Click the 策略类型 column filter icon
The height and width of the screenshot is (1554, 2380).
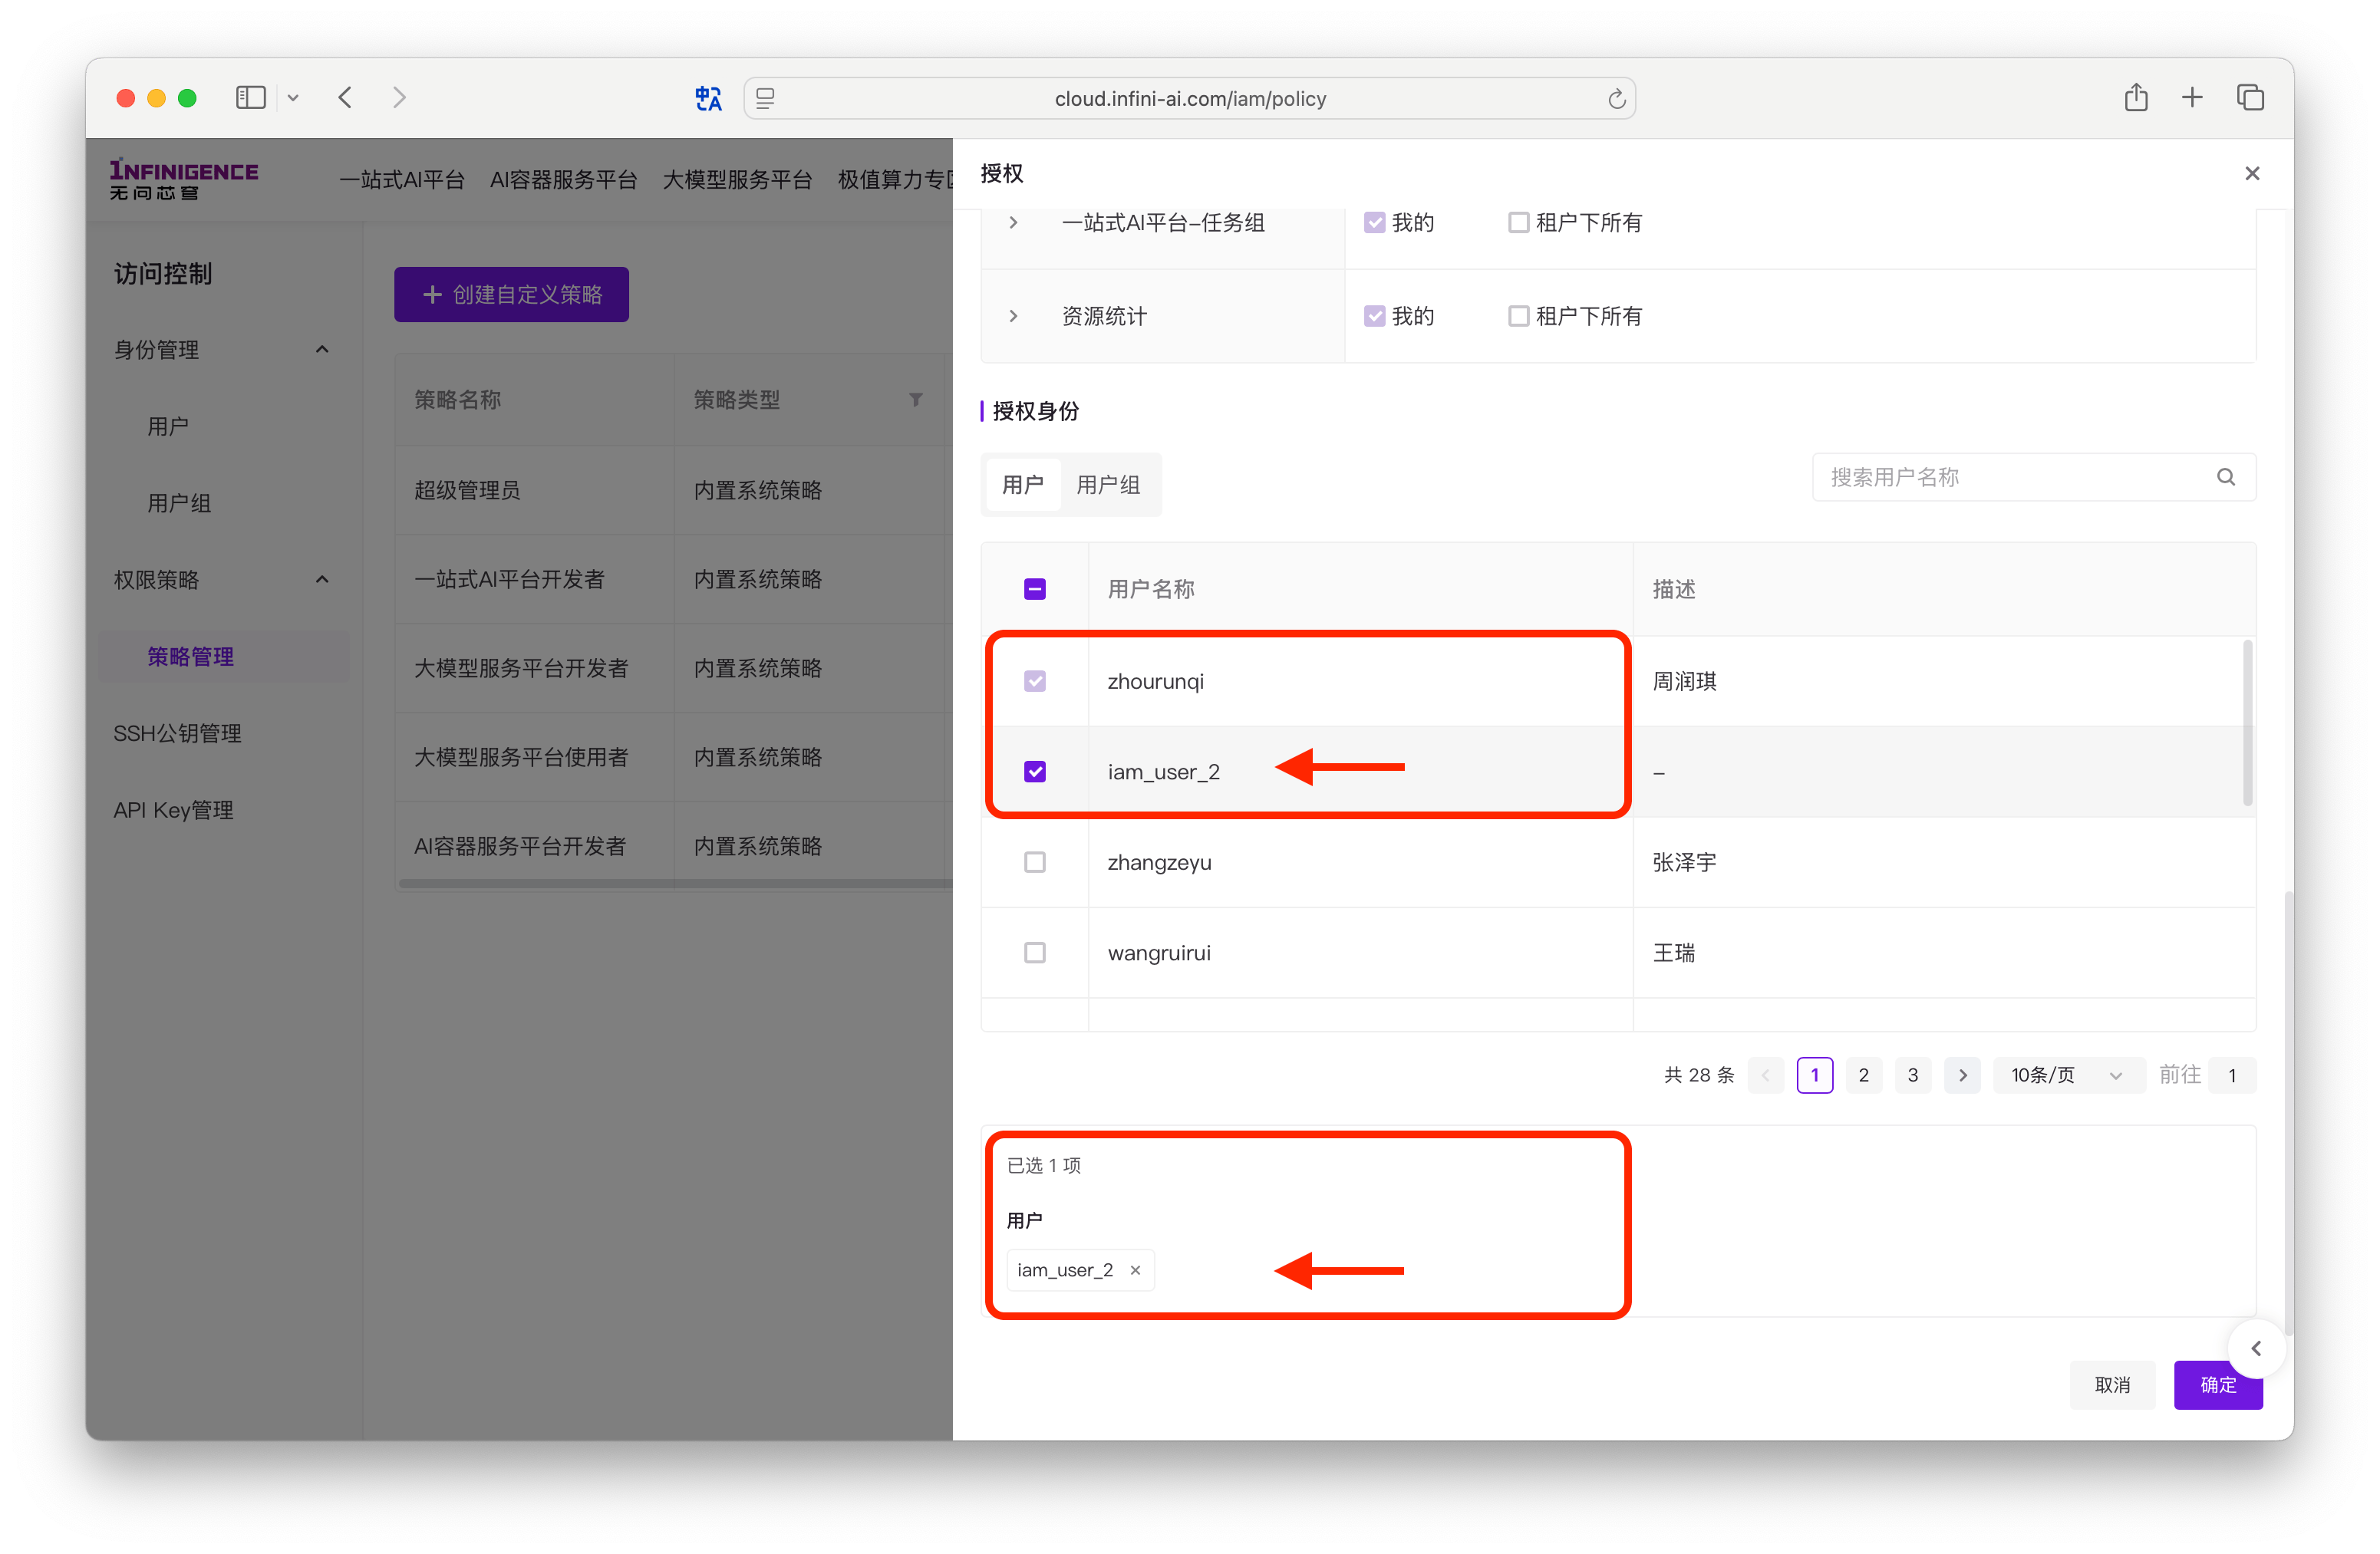coord(915,400)
